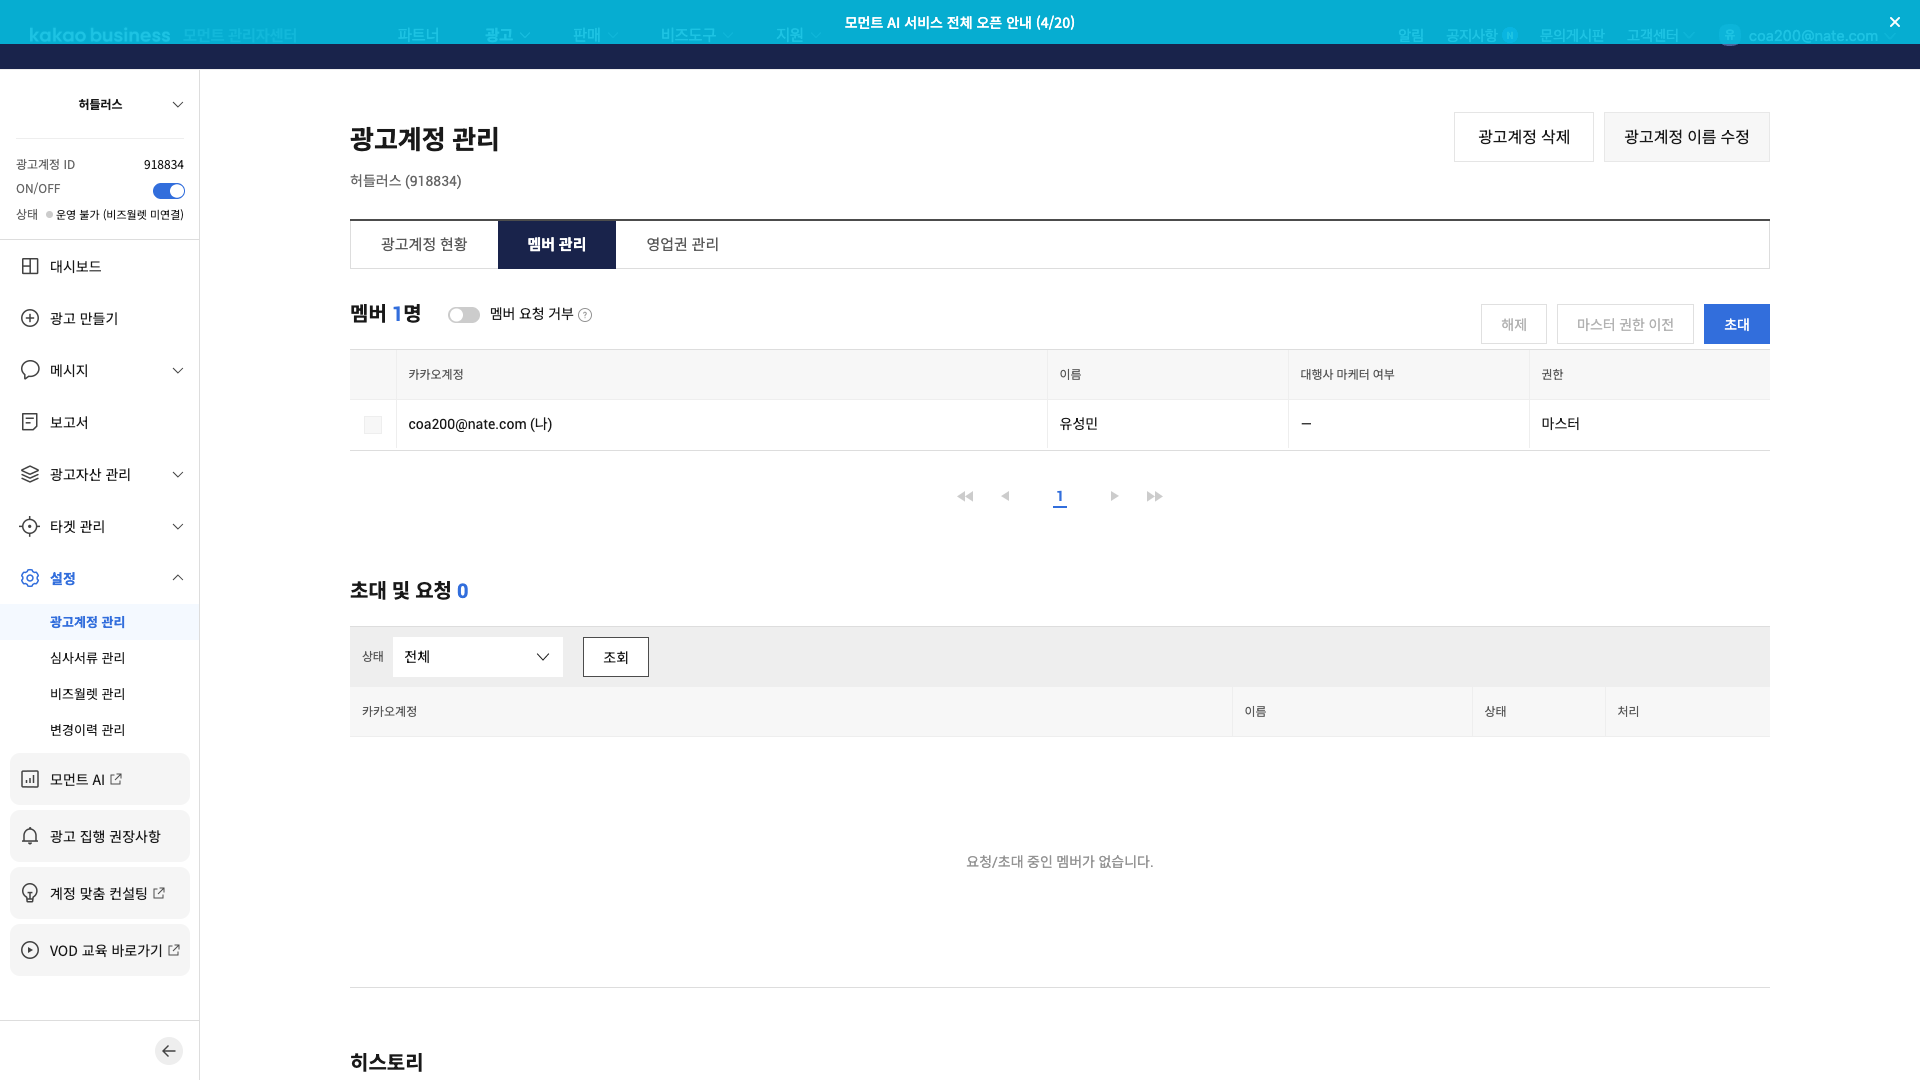Screen dimensions: 1920x1080
Task: Click the 카카오계정 member table column header
Action: pos(722,374)
